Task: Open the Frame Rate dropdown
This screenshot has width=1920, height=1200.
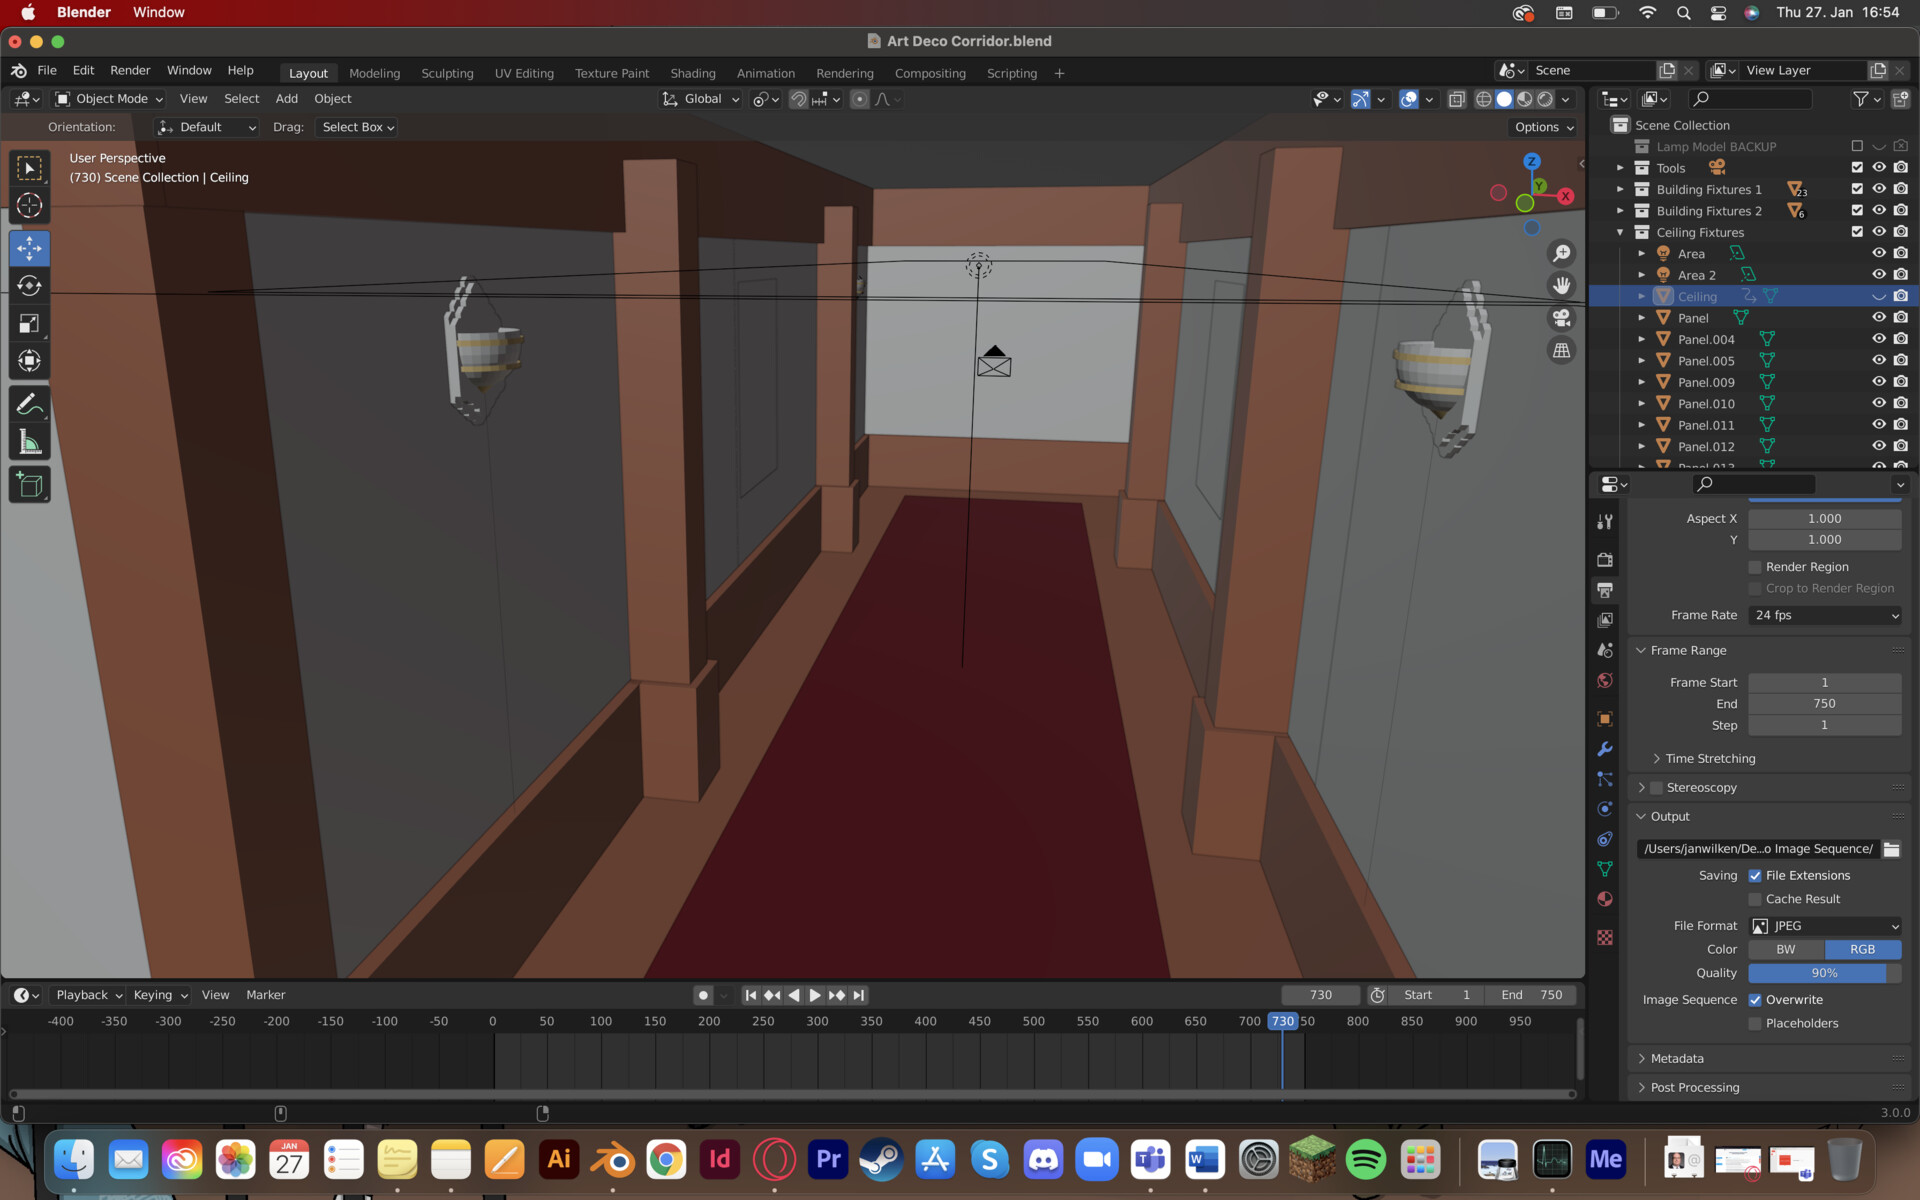Action: click(1824, 615)
